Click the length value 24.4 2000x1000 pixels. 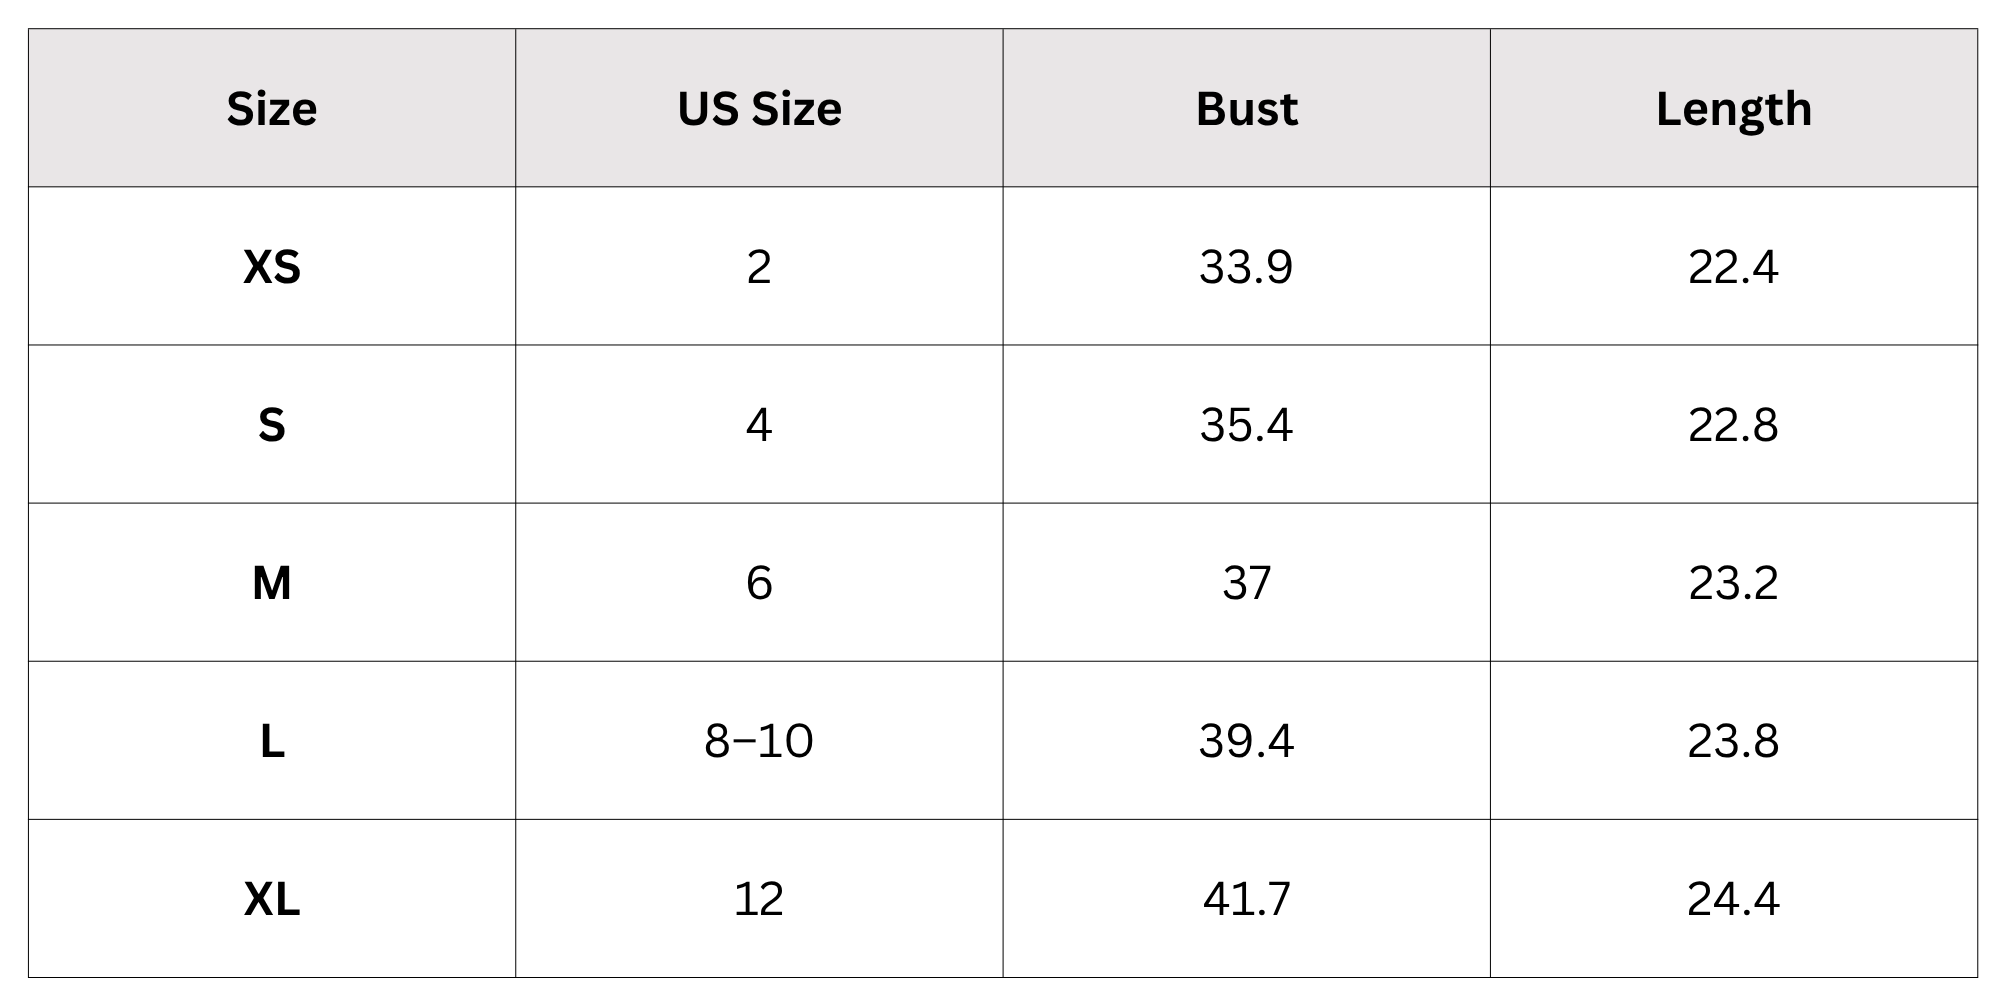(x=1734, y=899)
